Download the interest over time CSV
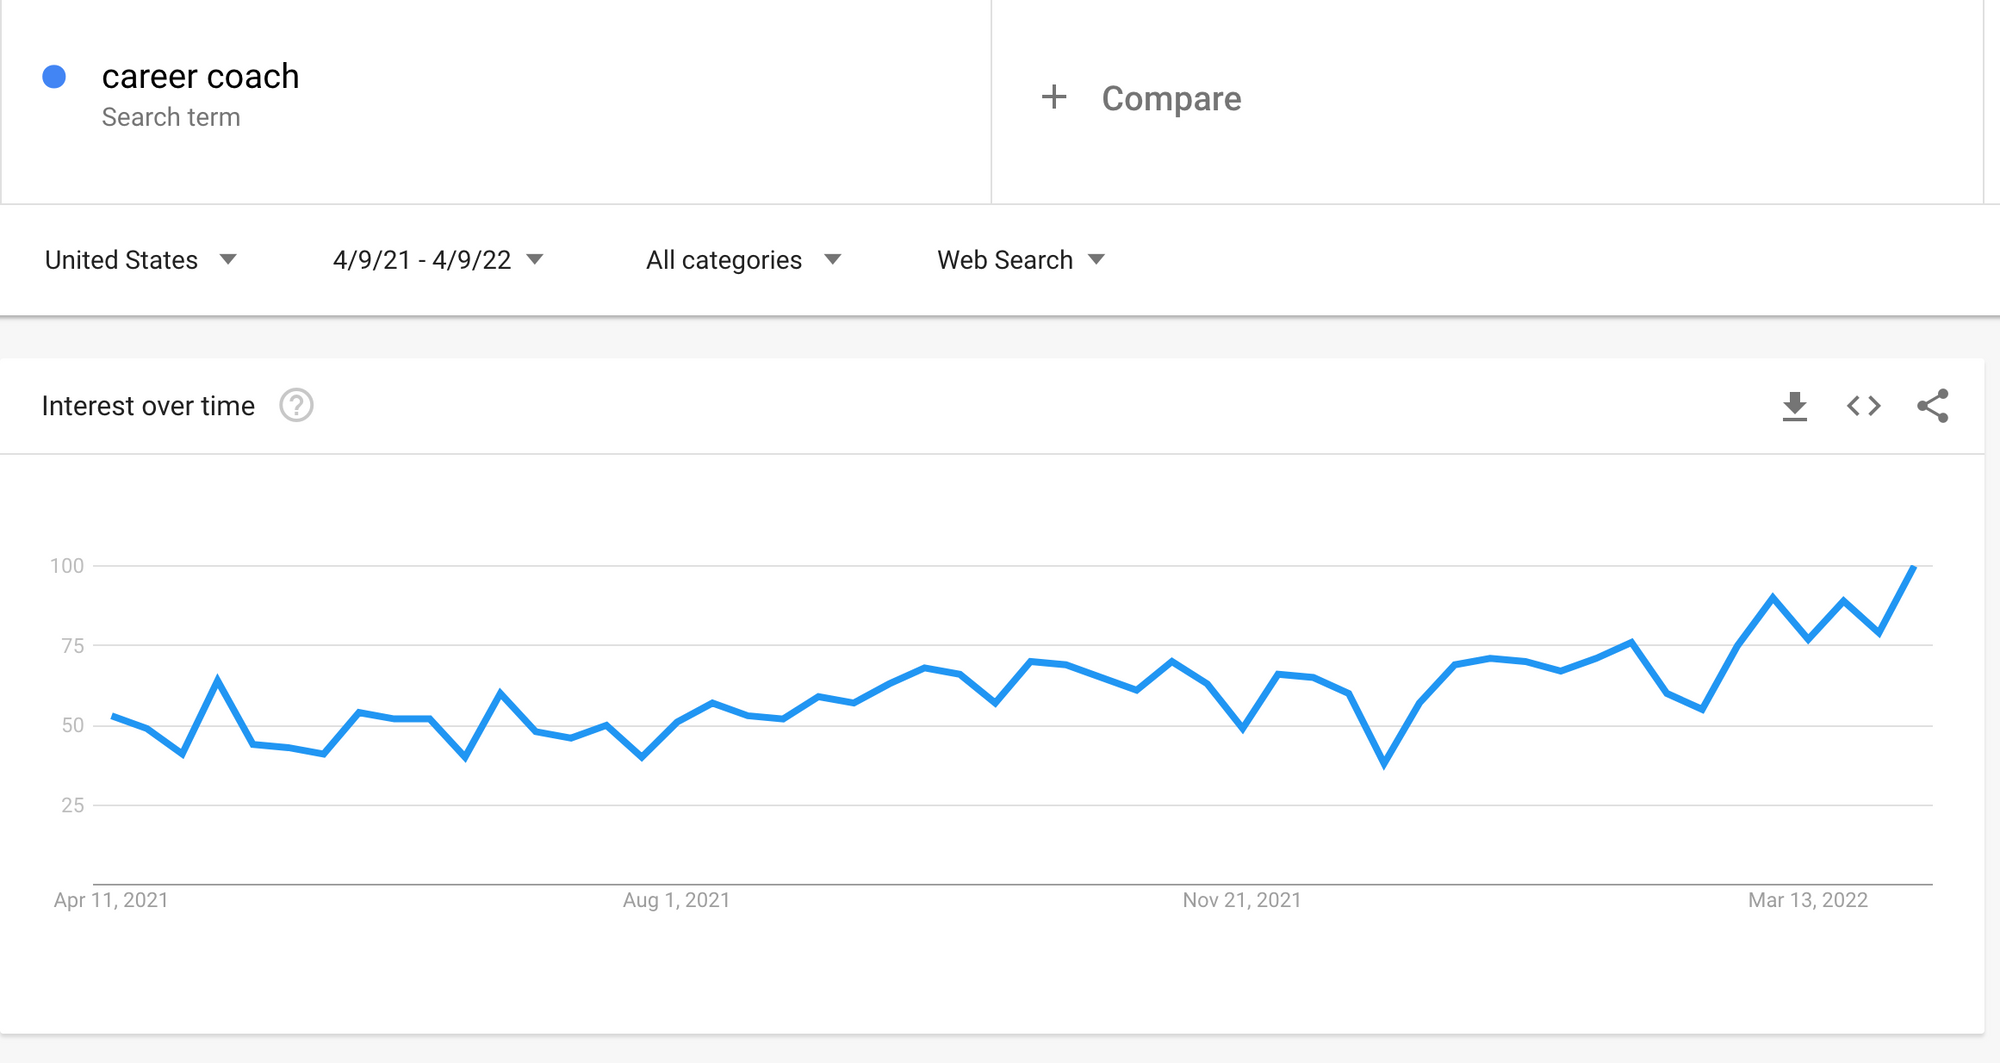Image resolution: width=2000 pixels, height=1063 pixels. point(1795,406)
